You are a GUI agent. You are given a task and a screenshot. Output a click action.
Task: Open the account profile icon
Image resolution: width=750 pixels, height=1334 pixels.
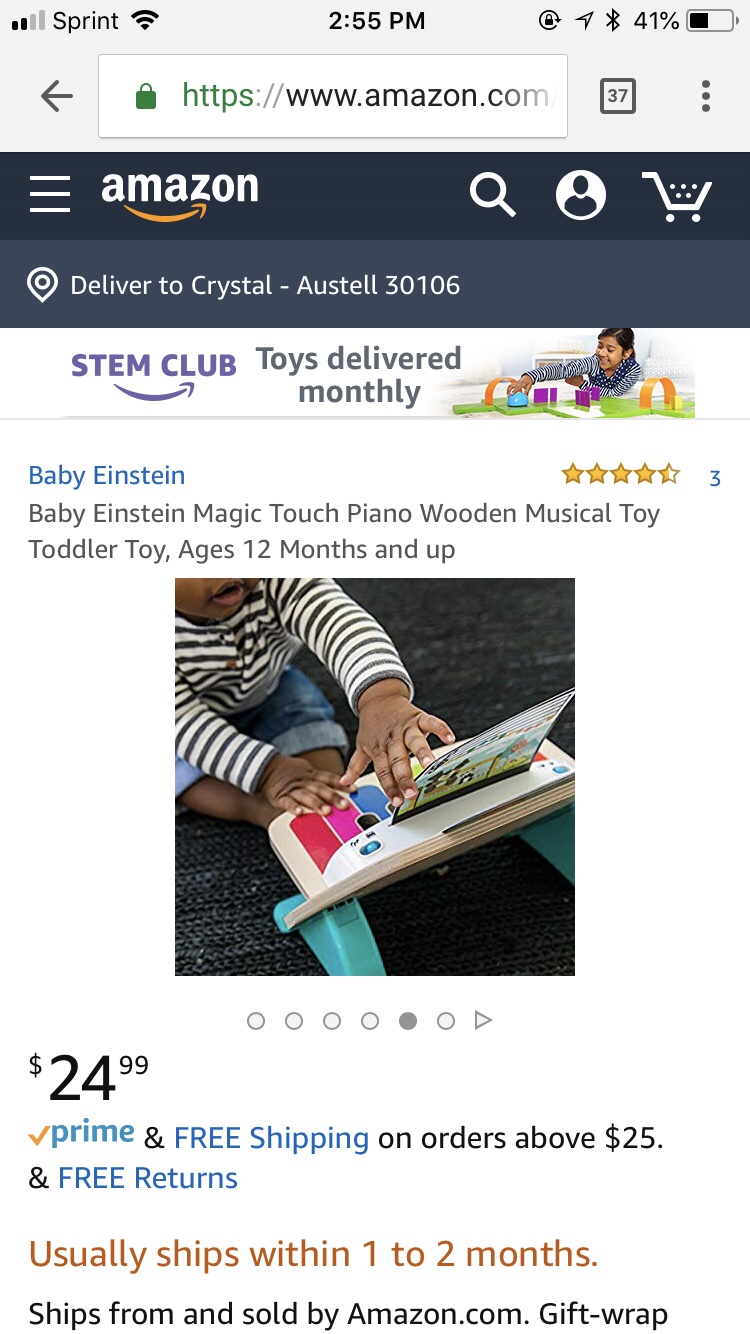(581, 194)
